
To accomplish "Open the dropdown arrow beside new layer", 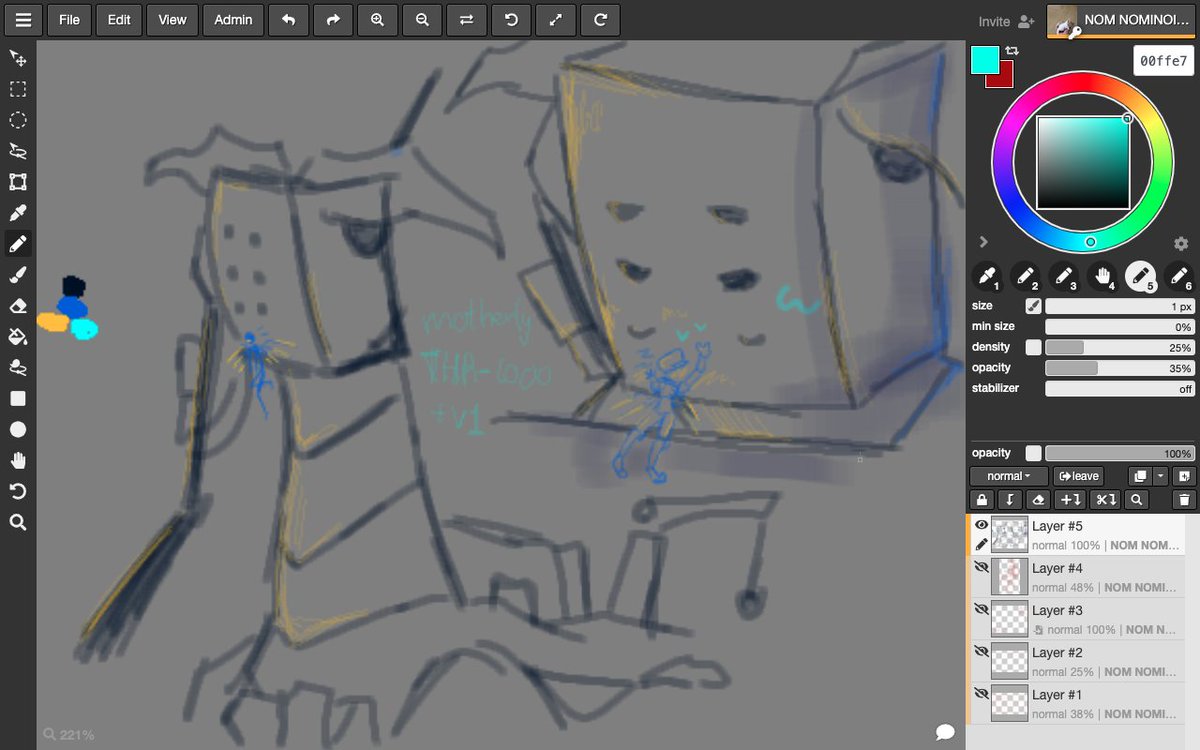I will point(1160,476).
